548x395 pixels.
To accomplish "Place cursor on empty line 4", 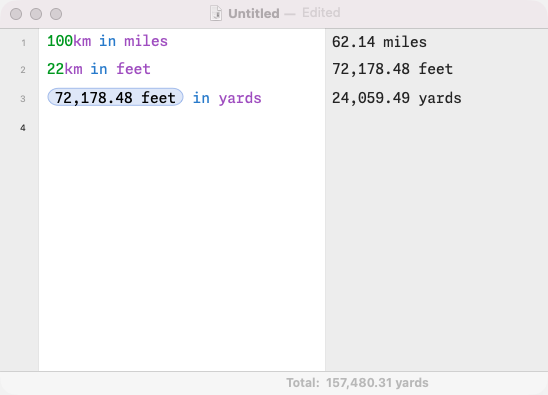I will [x=182, y=128].
